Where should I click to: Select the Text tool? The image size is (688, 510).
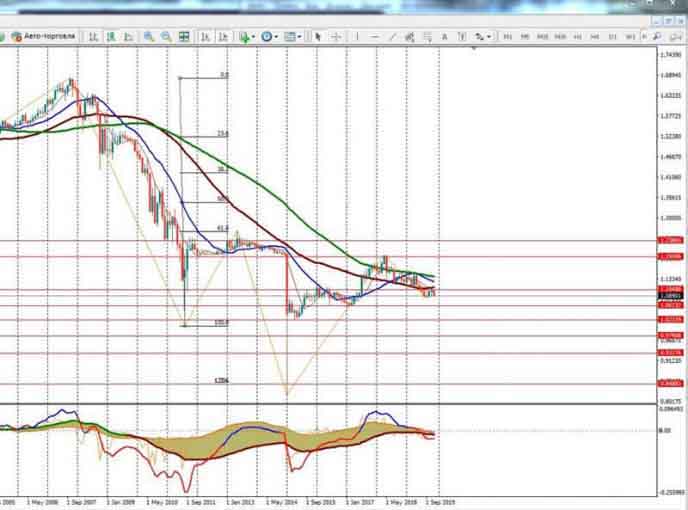coord(444,37)
